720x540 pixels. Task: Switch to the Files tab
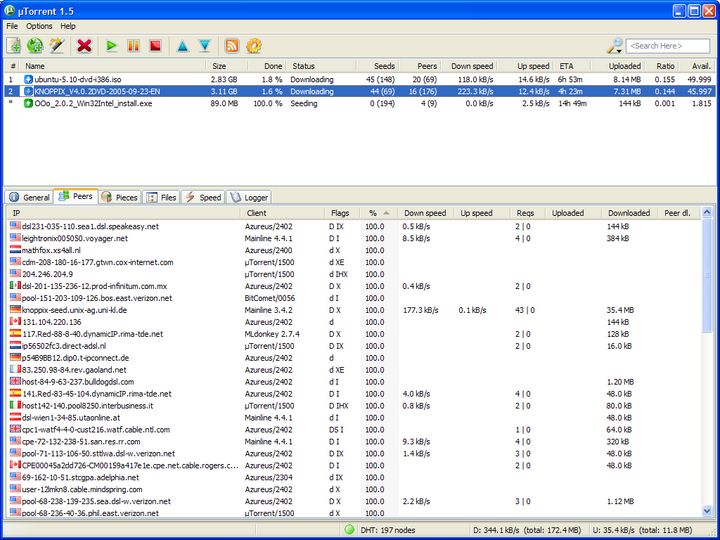[162, 197]
